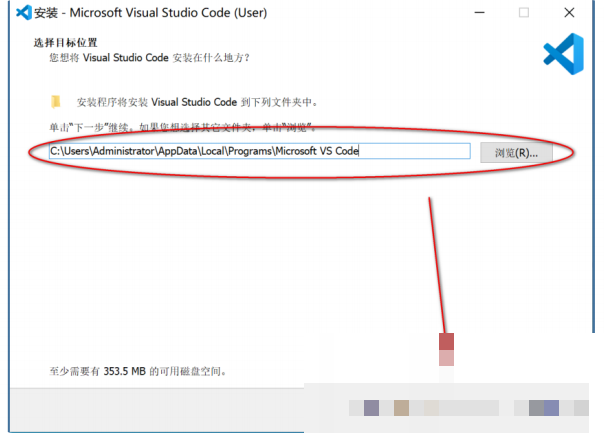Click the window title Microsoft Visual Studio Code (User)
This screenshot has width=604, height=433.
click(168, 13)
